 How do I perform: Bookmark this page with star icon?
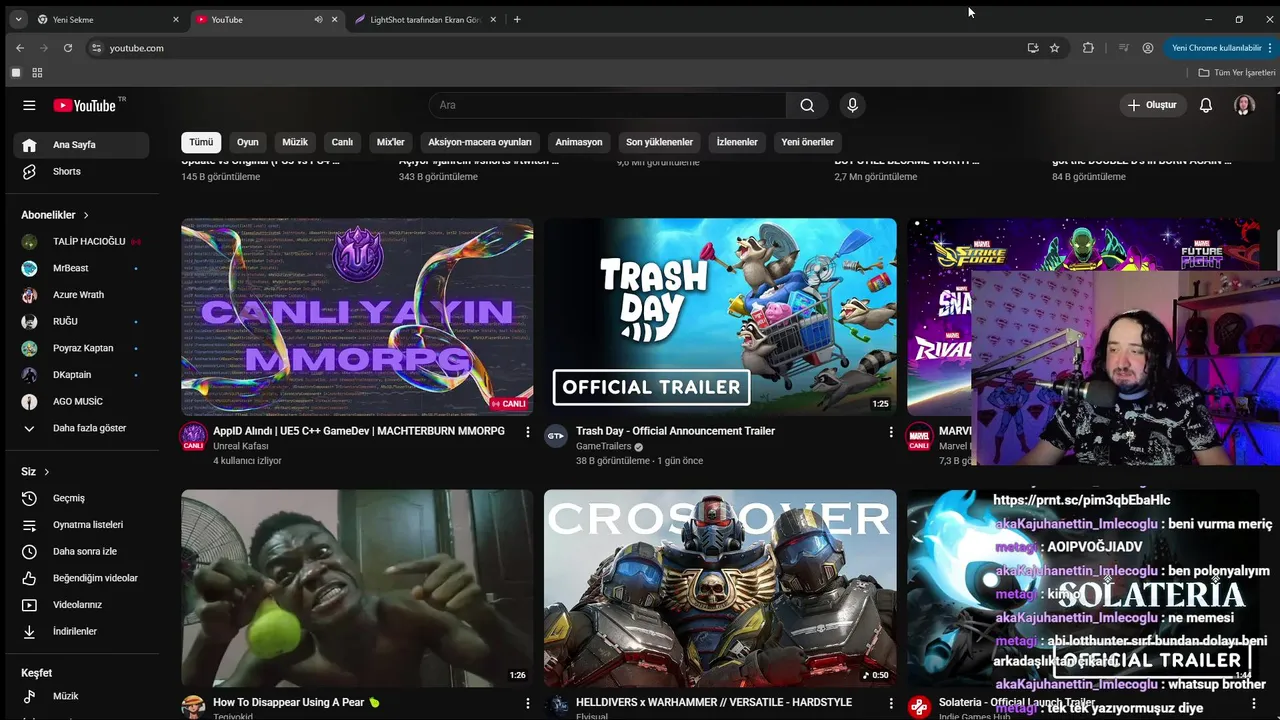1054,48
